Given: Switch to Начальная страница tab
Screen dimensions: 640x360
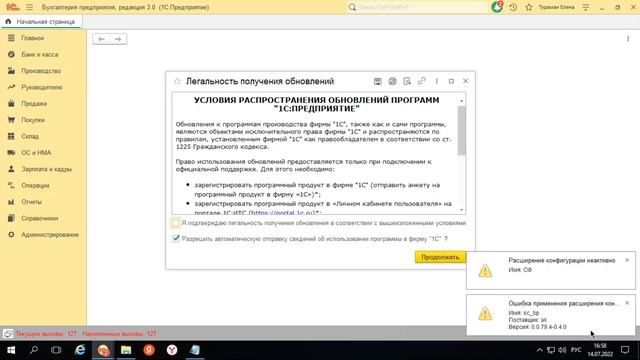Looking at the screenshot, I should (x=41, y=21).
